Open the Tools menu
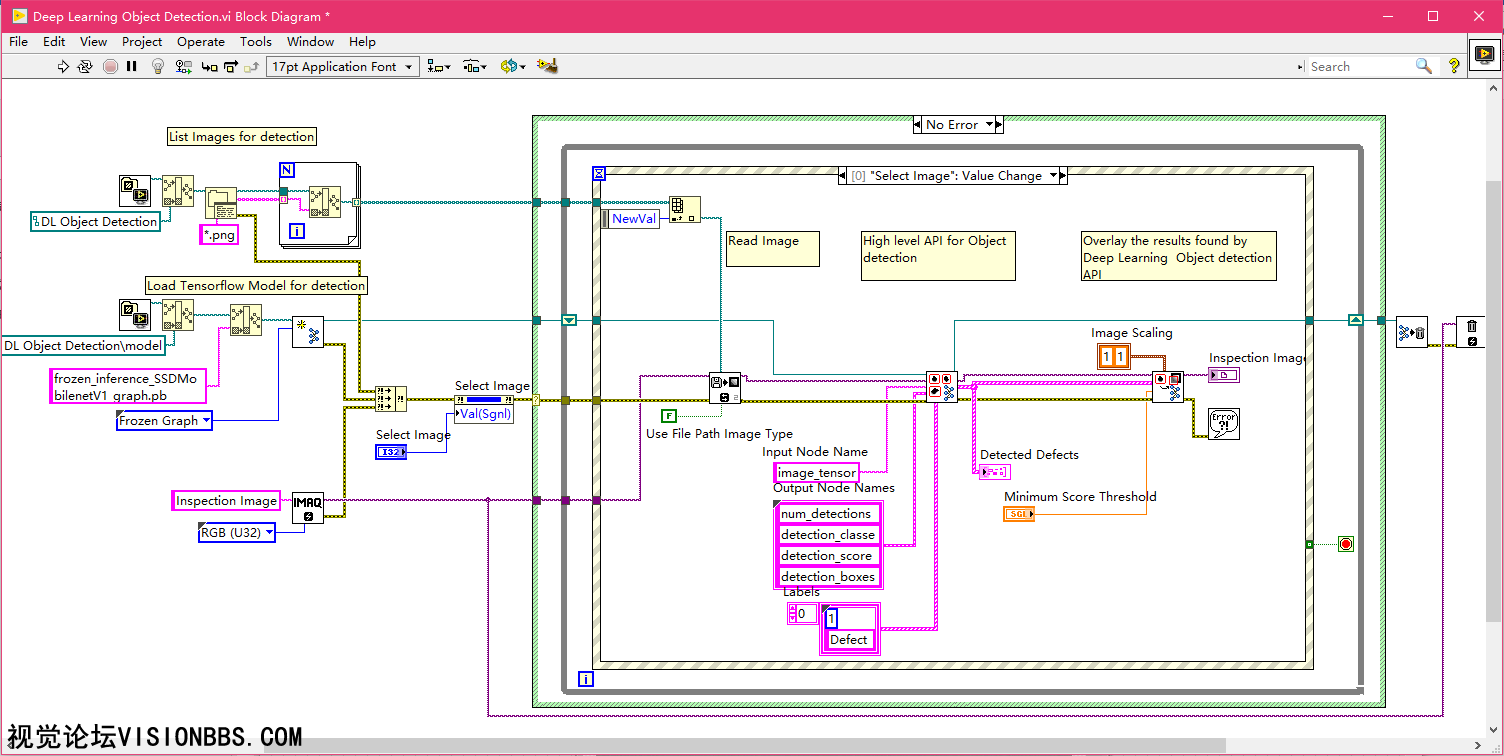1504x756 pixels. 255,42
